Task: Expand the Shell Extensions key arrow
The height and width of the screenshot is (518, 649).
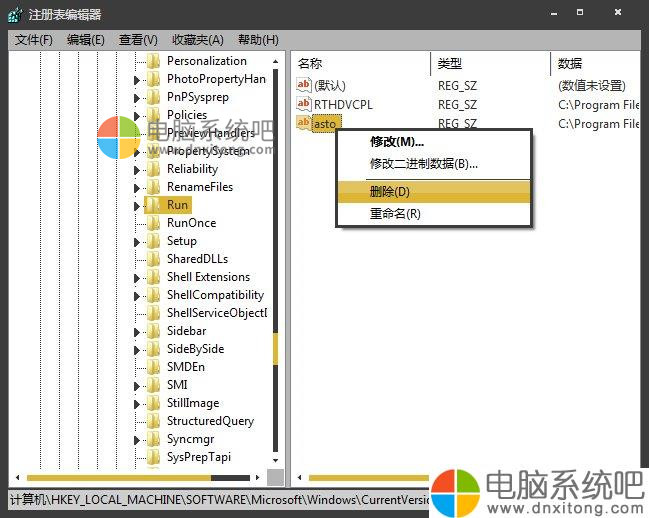Action: tap(137, 278)
